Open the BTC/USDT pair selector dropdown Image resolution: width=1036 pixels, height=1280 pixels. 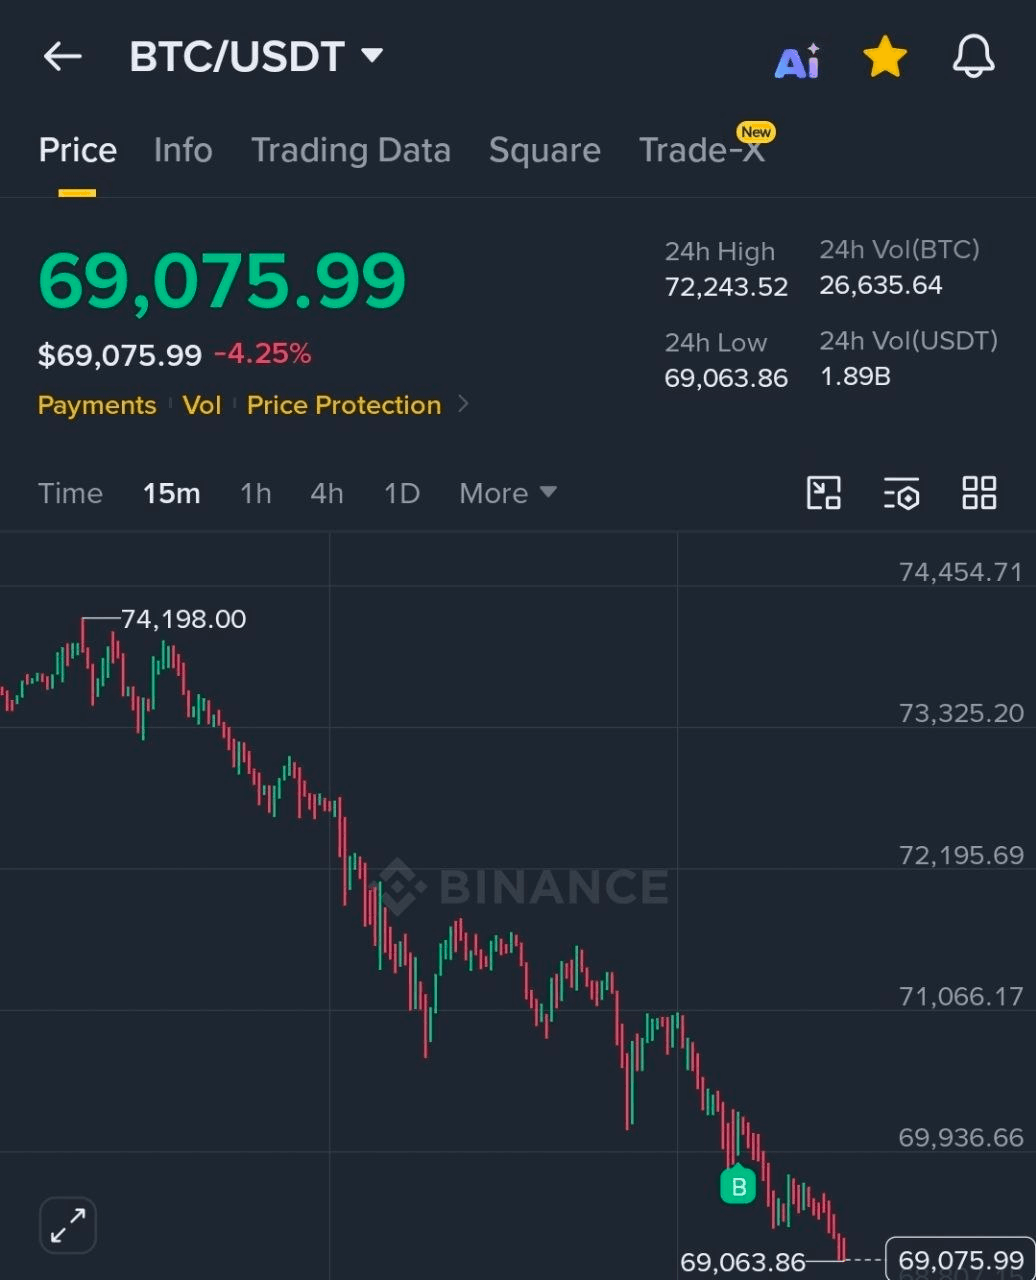point(257,57)
